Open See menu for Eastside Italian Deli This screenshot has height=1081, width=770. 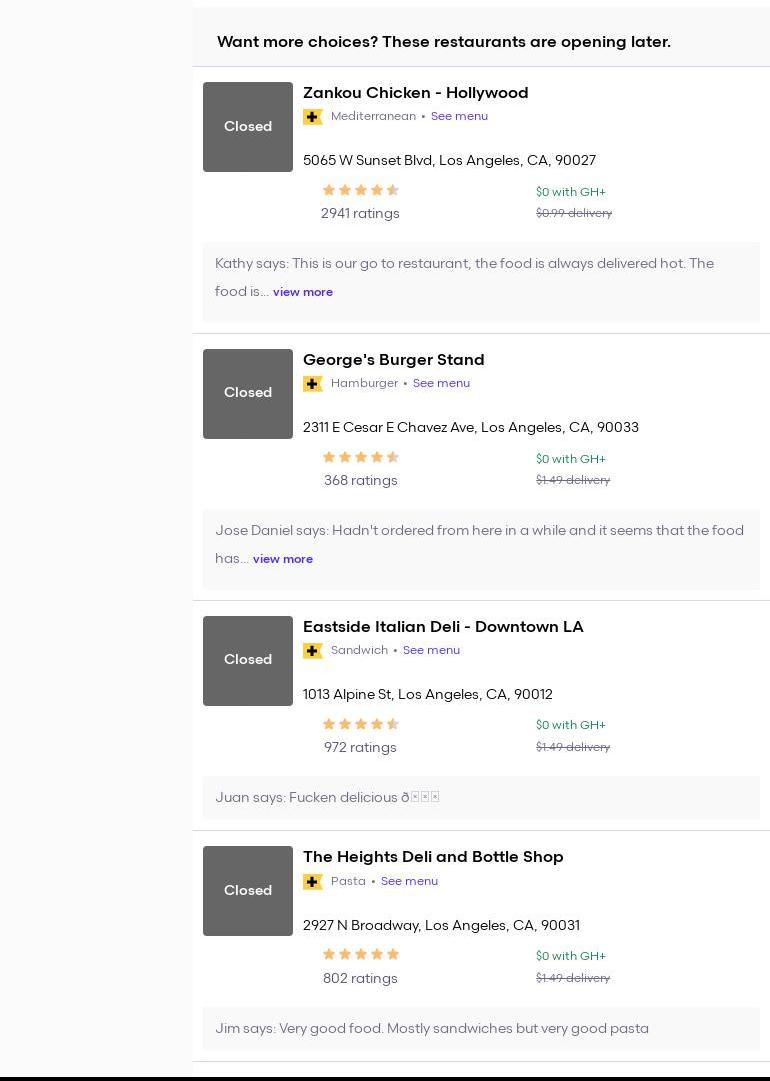click(431, 650)
